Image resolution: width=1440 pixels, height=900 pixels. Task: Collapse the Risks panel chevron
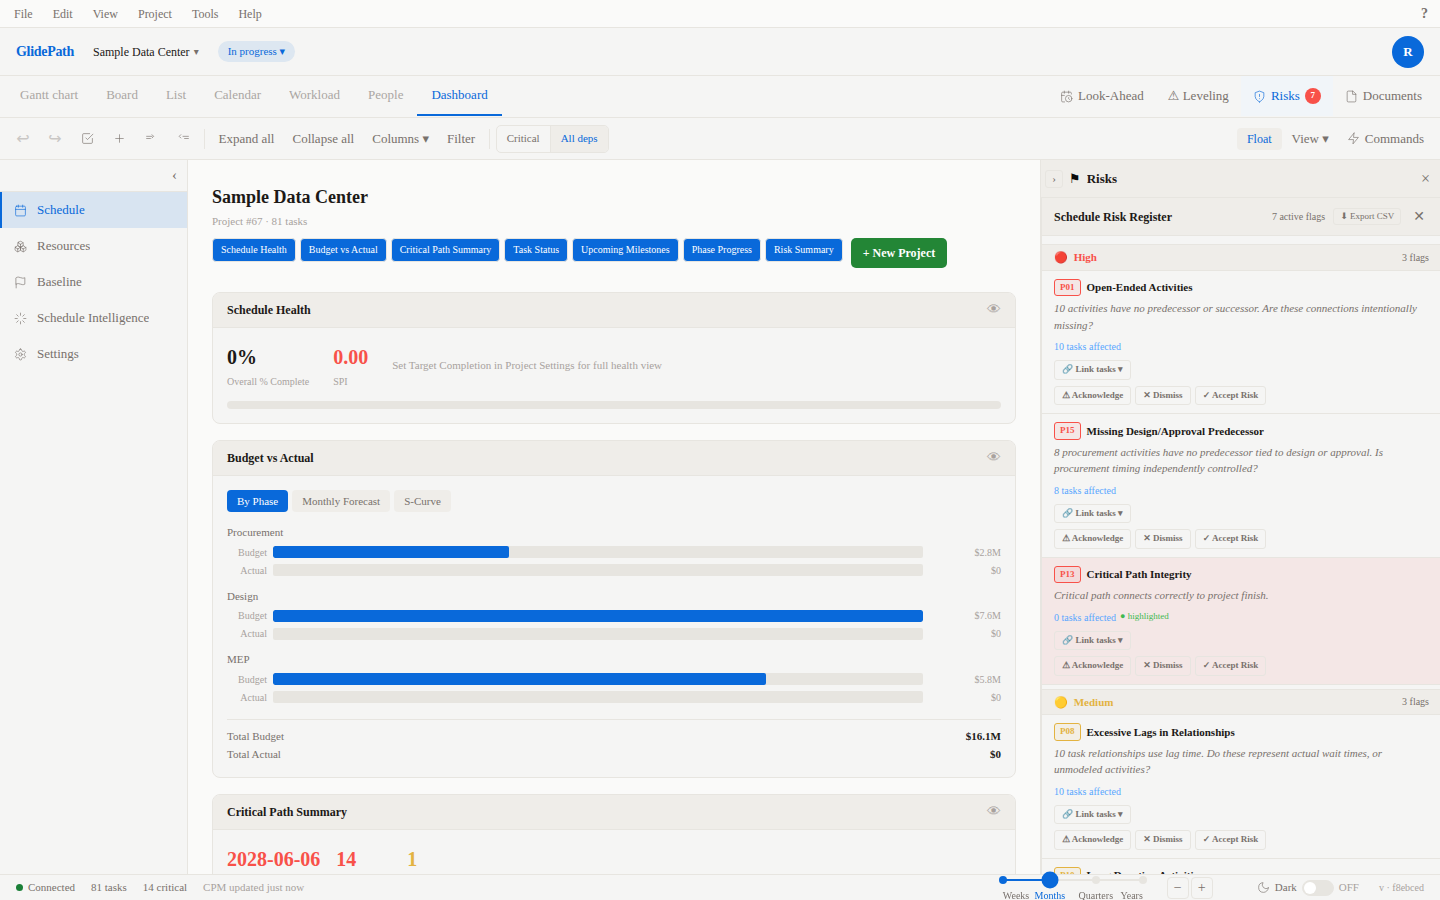pos(1054,179)
